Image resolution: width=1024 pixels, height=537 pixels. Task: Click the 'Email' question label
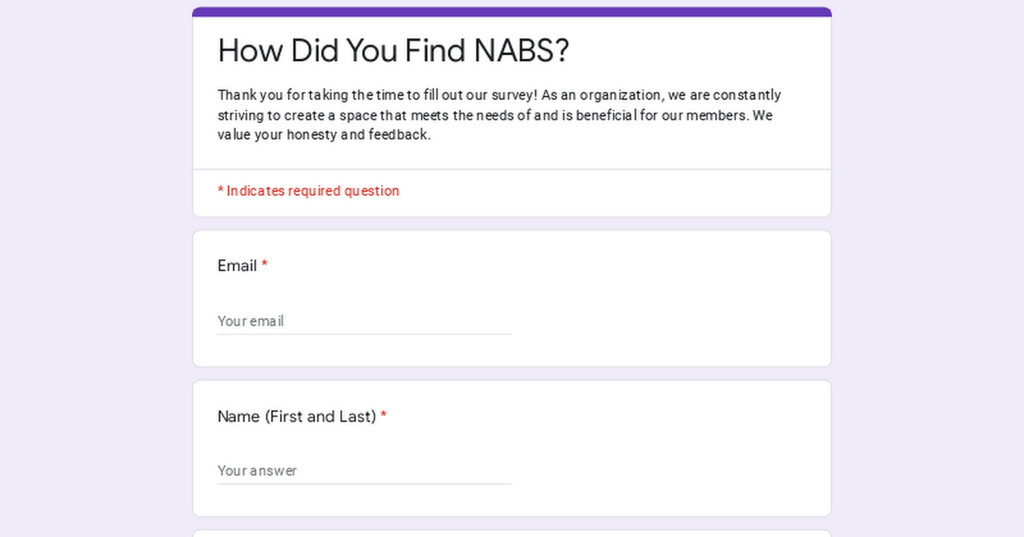coord(237,266)
